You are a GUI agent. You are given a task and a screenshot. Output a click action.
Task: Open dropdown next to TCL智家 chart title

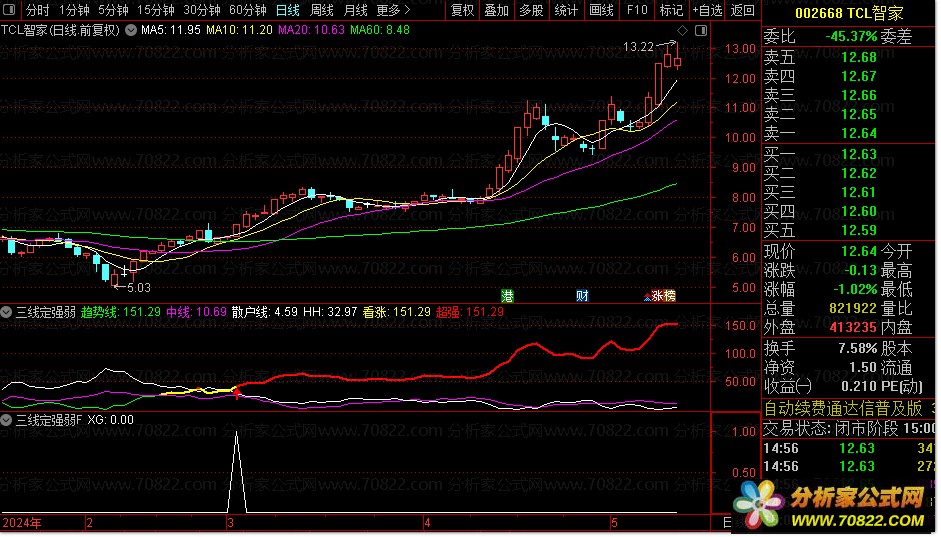(x=131, y=30)
